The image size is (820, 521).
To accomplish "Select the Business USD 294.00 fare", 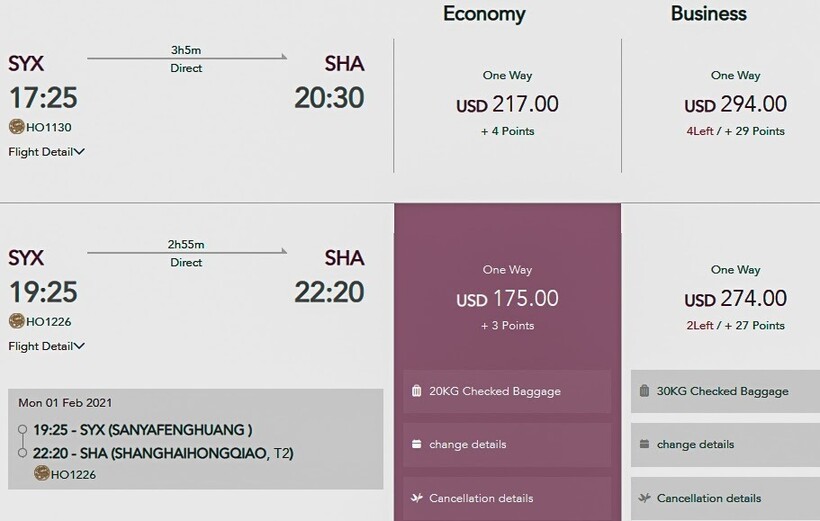I will click(x=735, y=104).
